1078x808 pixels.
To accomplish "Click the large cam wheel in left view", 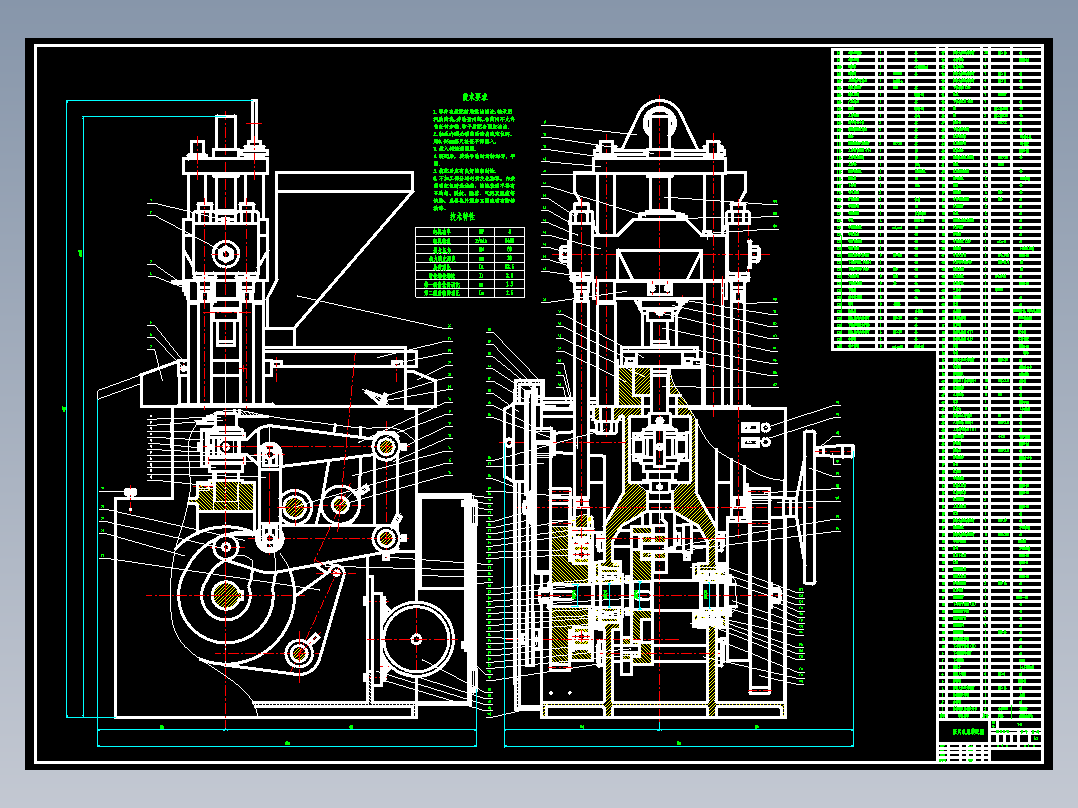I will 234,595.
